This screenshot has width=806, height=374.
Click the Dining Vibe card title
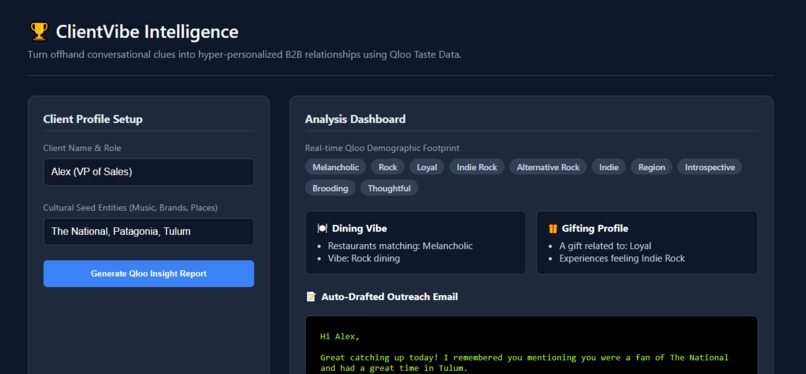pos(359,229)
